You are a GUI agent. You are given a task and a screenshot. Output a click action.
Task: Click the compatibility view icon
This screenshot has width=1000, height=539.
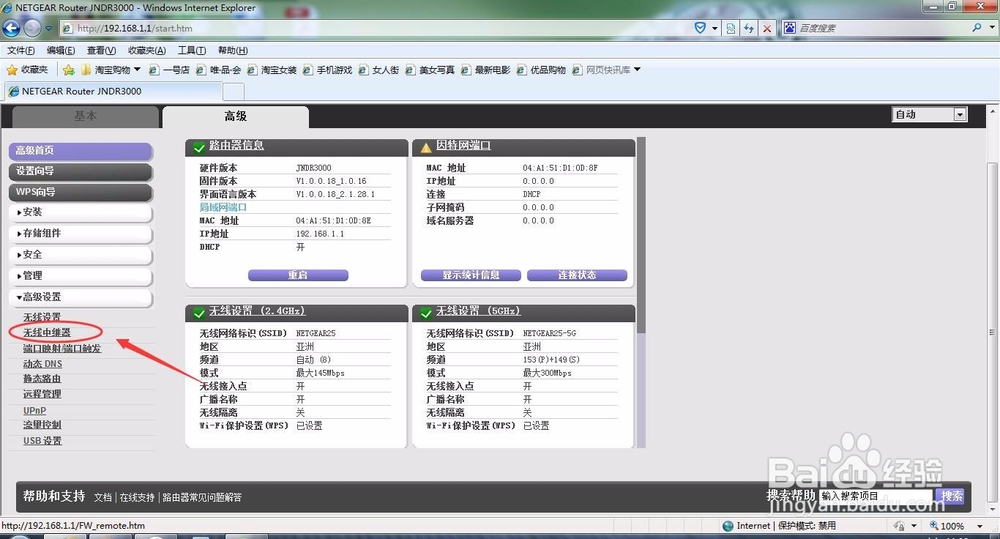pyautogui.click(x=731, y=28)
